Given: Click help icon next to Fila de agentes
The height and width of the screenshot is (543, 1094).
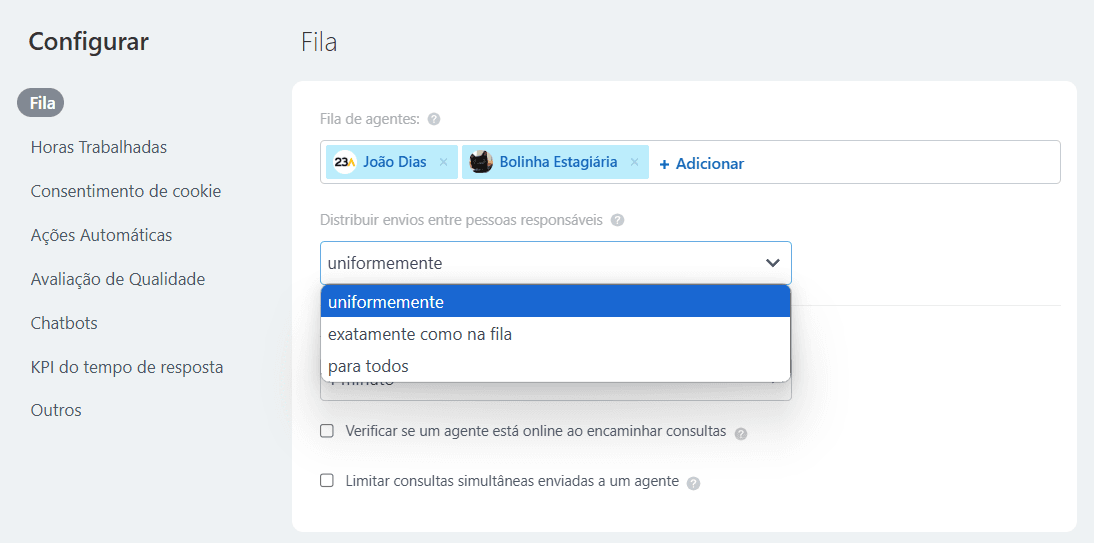Looking at the screenshot, I should pyautogui.click(x=434, y=119).
